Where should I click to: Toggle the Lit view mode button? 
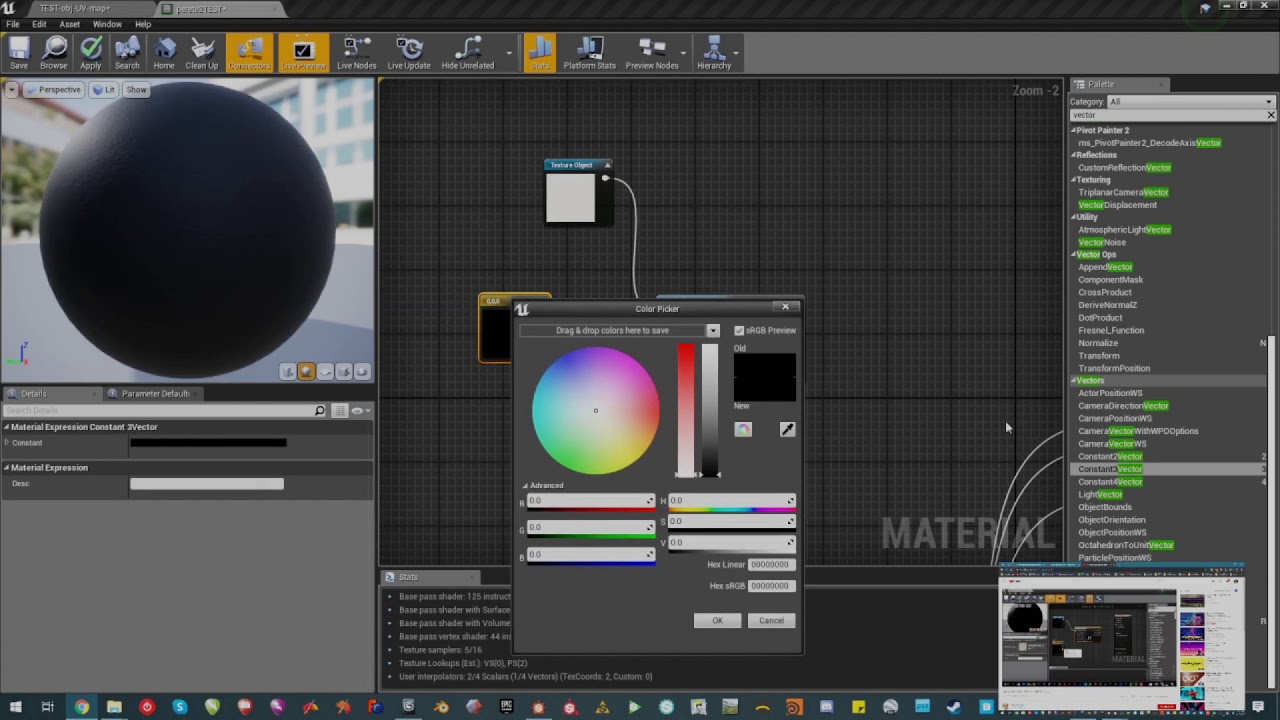[104, 90]
